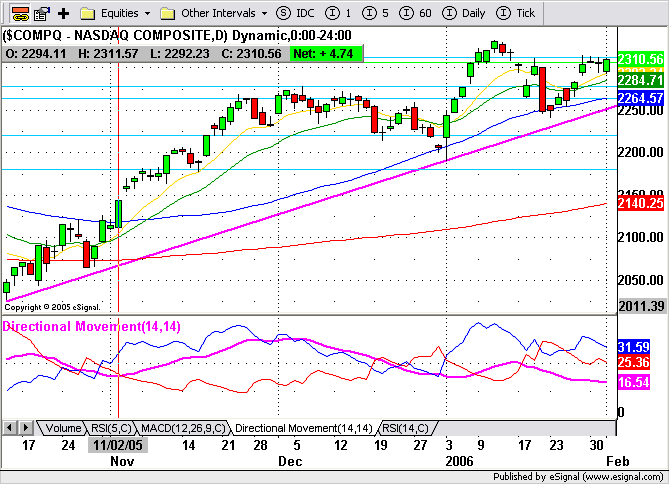This screenshot has width=669, height=484.
Task: Switch chart to Daily interval
Action: (x=463, y=13)
